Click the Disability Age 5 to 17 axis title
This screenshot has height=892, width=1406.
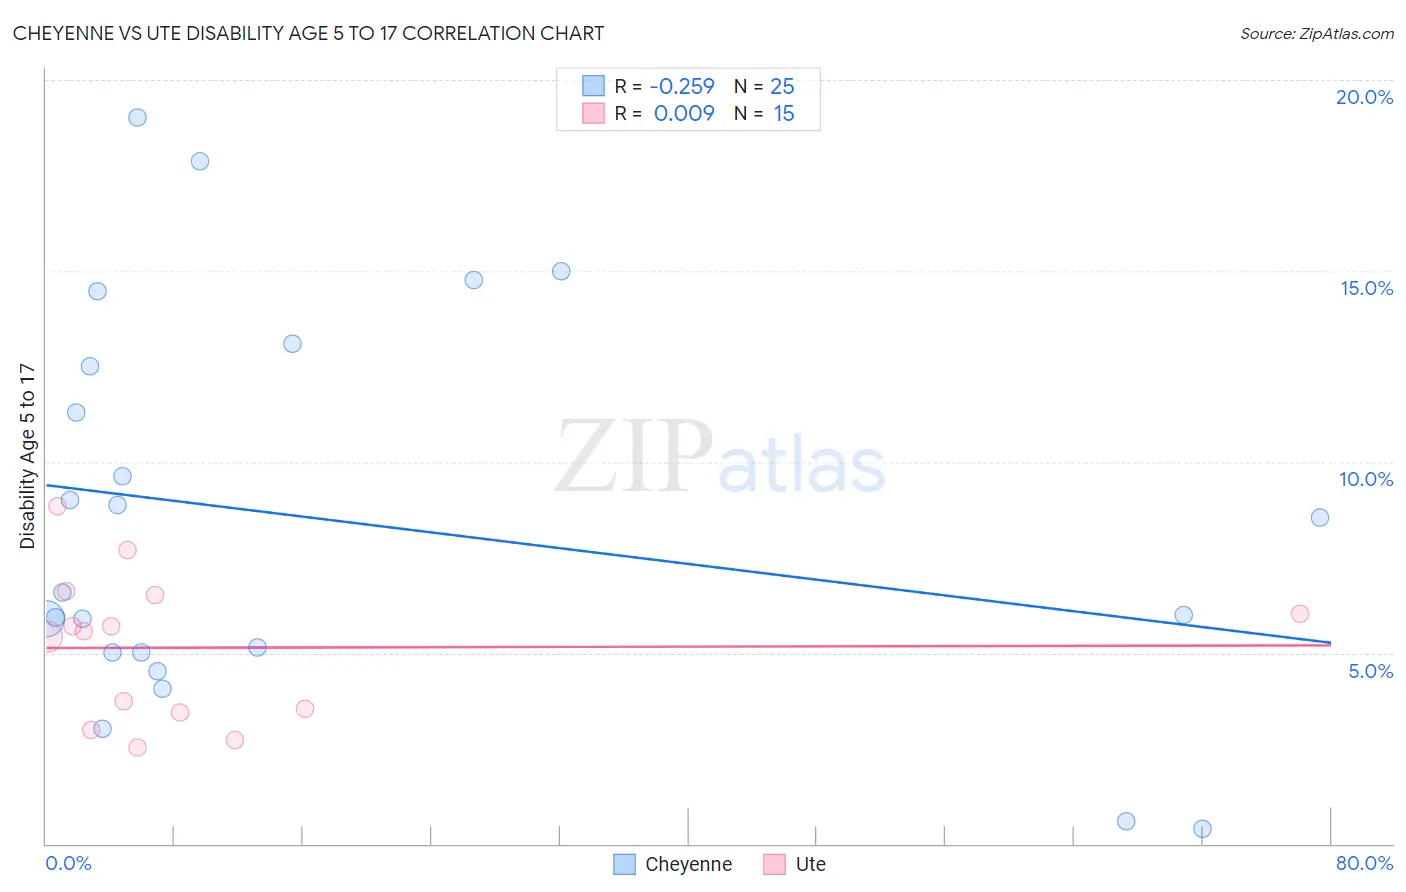27,456
